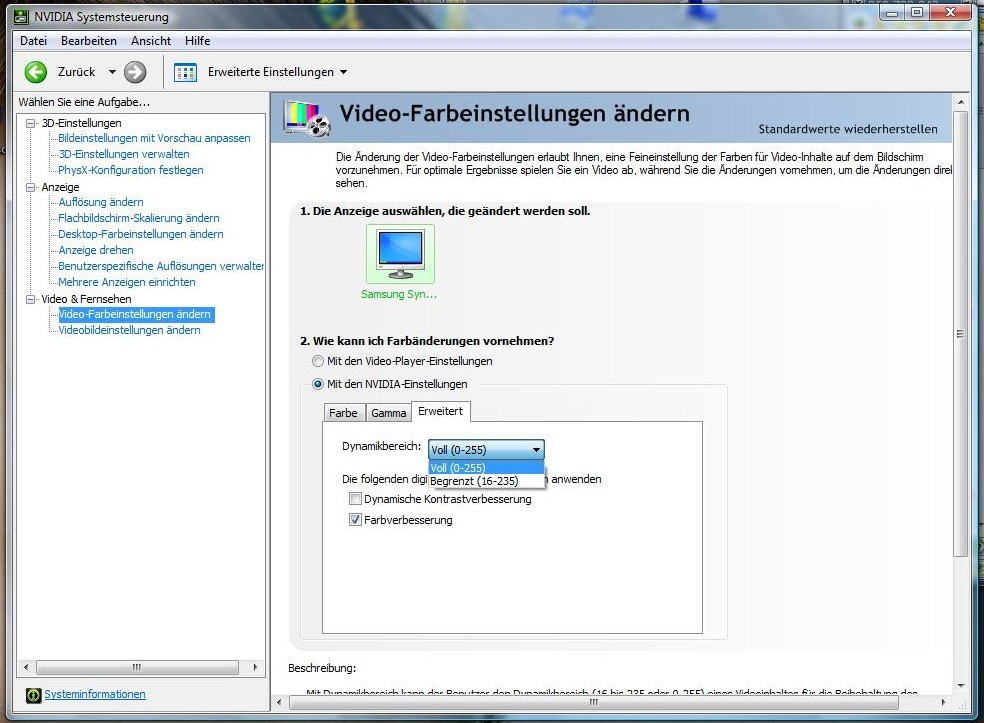Switch to the Erweitert tab
Image resolution: width=984 pixels, height=723 pixels.
[441, 411]
